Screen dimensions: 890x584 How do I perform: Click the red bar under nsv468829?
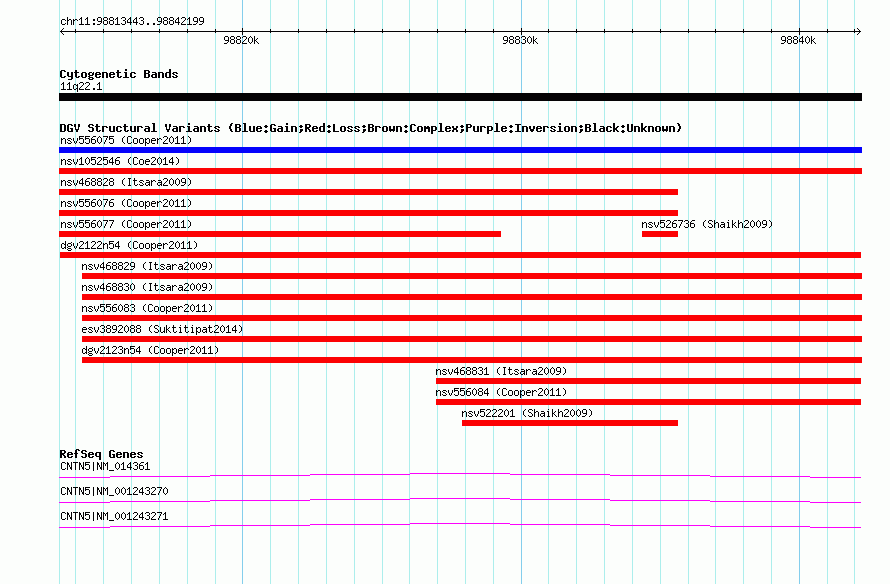pos(472,276)
